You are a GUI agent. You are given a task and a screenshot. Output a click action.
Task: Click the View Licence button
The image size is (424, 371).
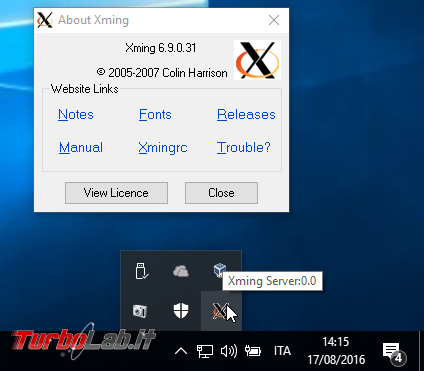coord(116,193)
